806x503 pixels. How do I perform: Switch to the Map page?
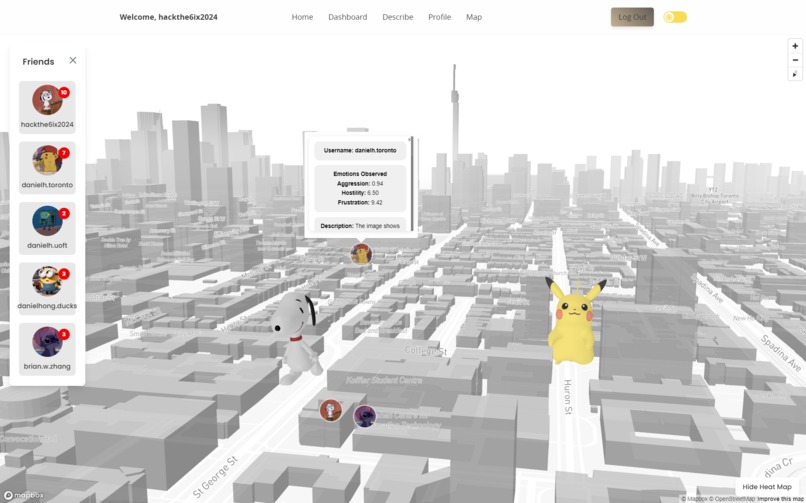coord(474,17)
